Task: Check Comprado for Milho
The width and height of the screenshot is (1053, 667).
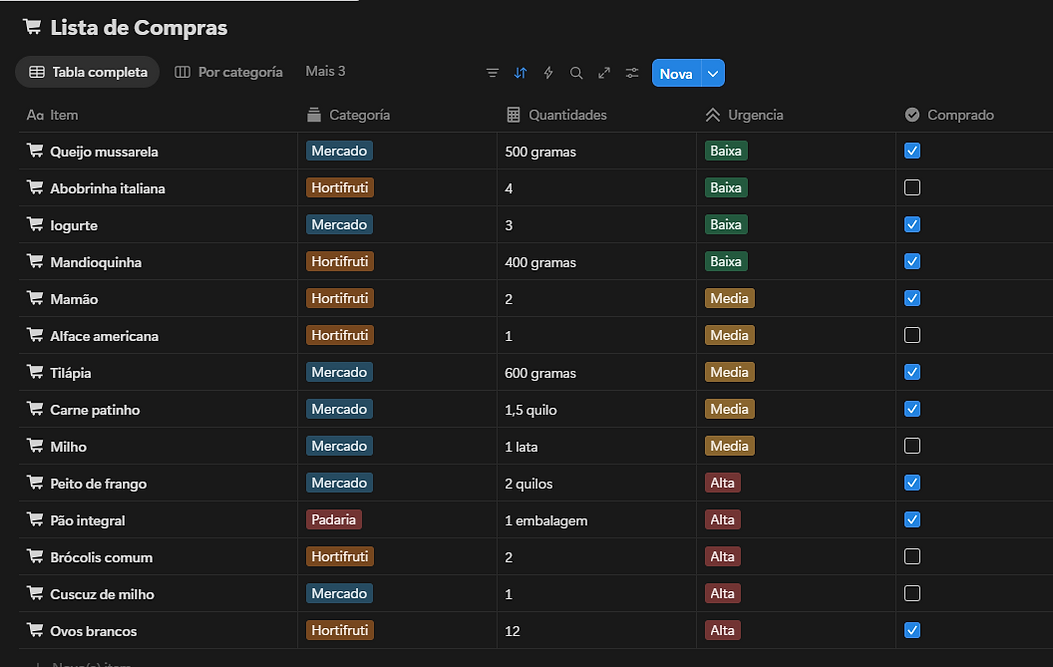Action: pyautogui.click(x=912, y=446)
